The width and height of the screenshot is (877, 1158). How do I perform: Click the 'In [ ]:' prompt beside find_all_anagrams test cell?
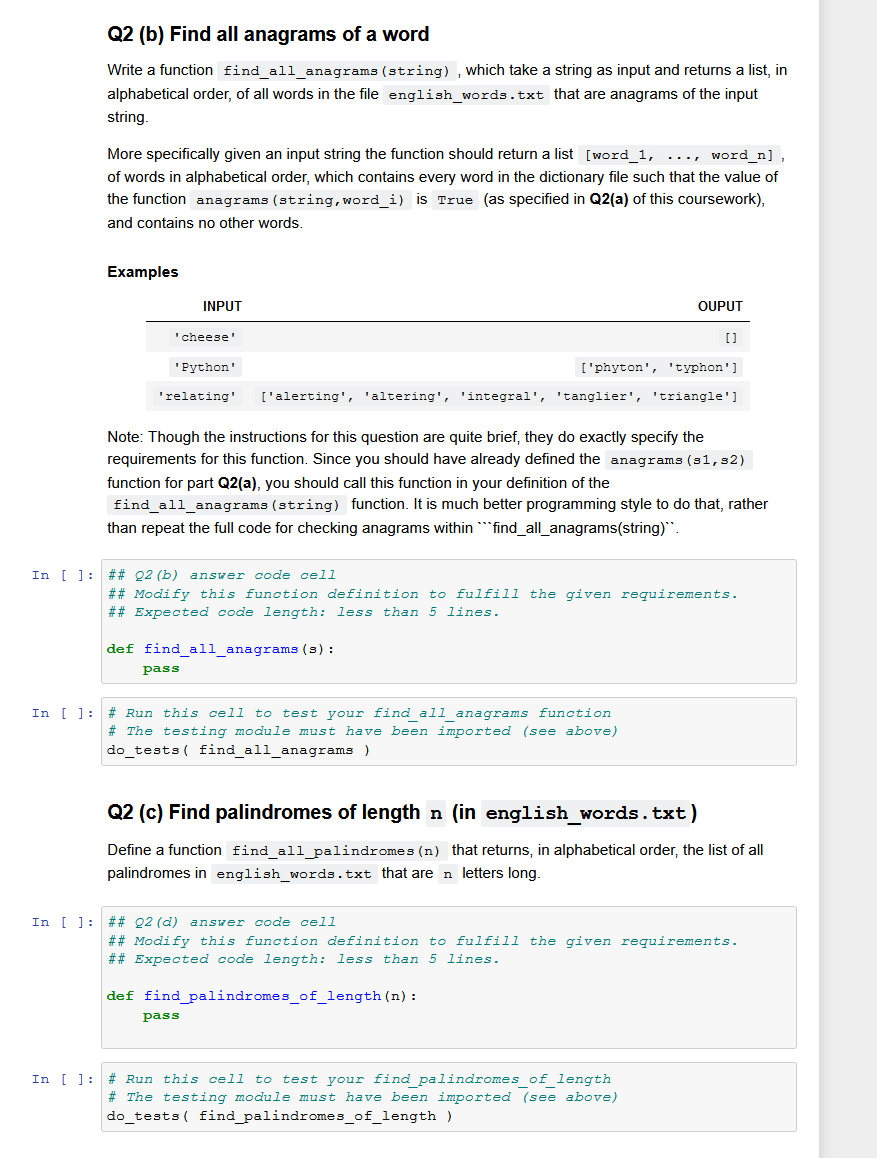coord(63,713)
